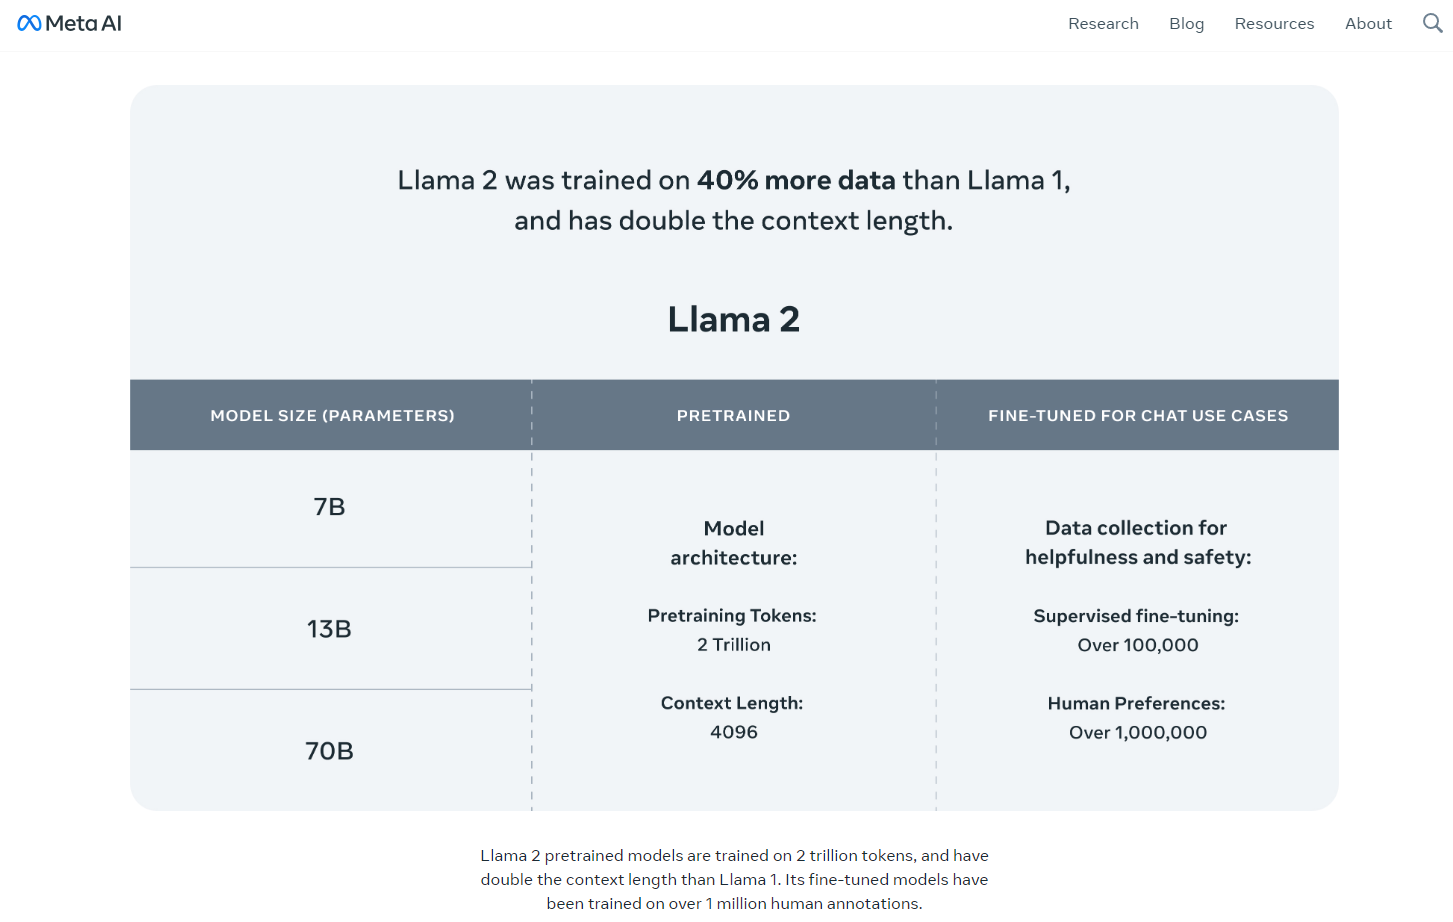Click the 'Human Preferences:' label
1453x922 pixels.
pos(1136,703)
